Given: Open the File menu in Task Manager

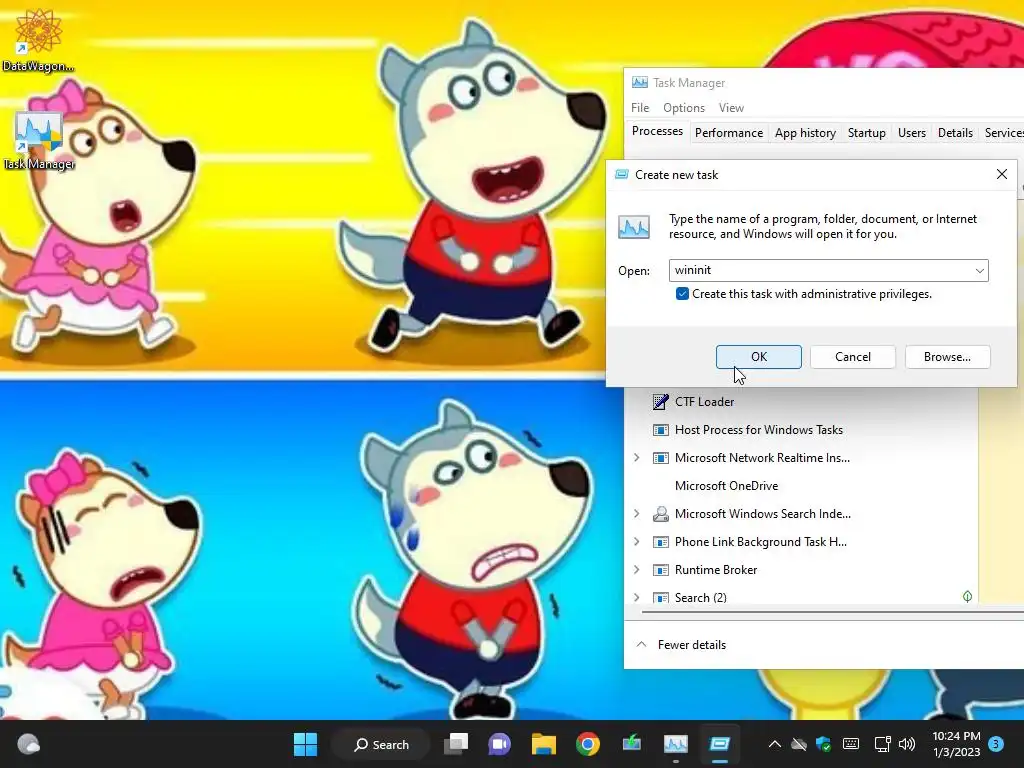Looking at the screenshot, I should pos(640,108).
